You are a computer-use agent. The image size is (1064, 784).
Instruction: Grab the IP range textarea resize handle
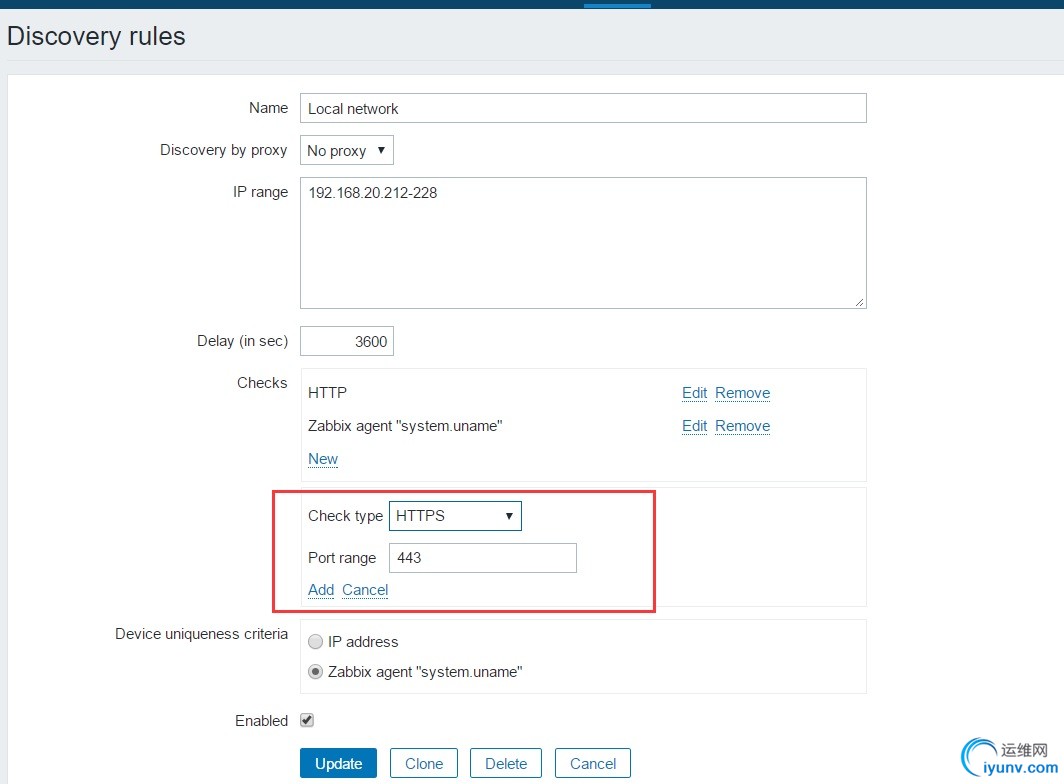(860, 302)
